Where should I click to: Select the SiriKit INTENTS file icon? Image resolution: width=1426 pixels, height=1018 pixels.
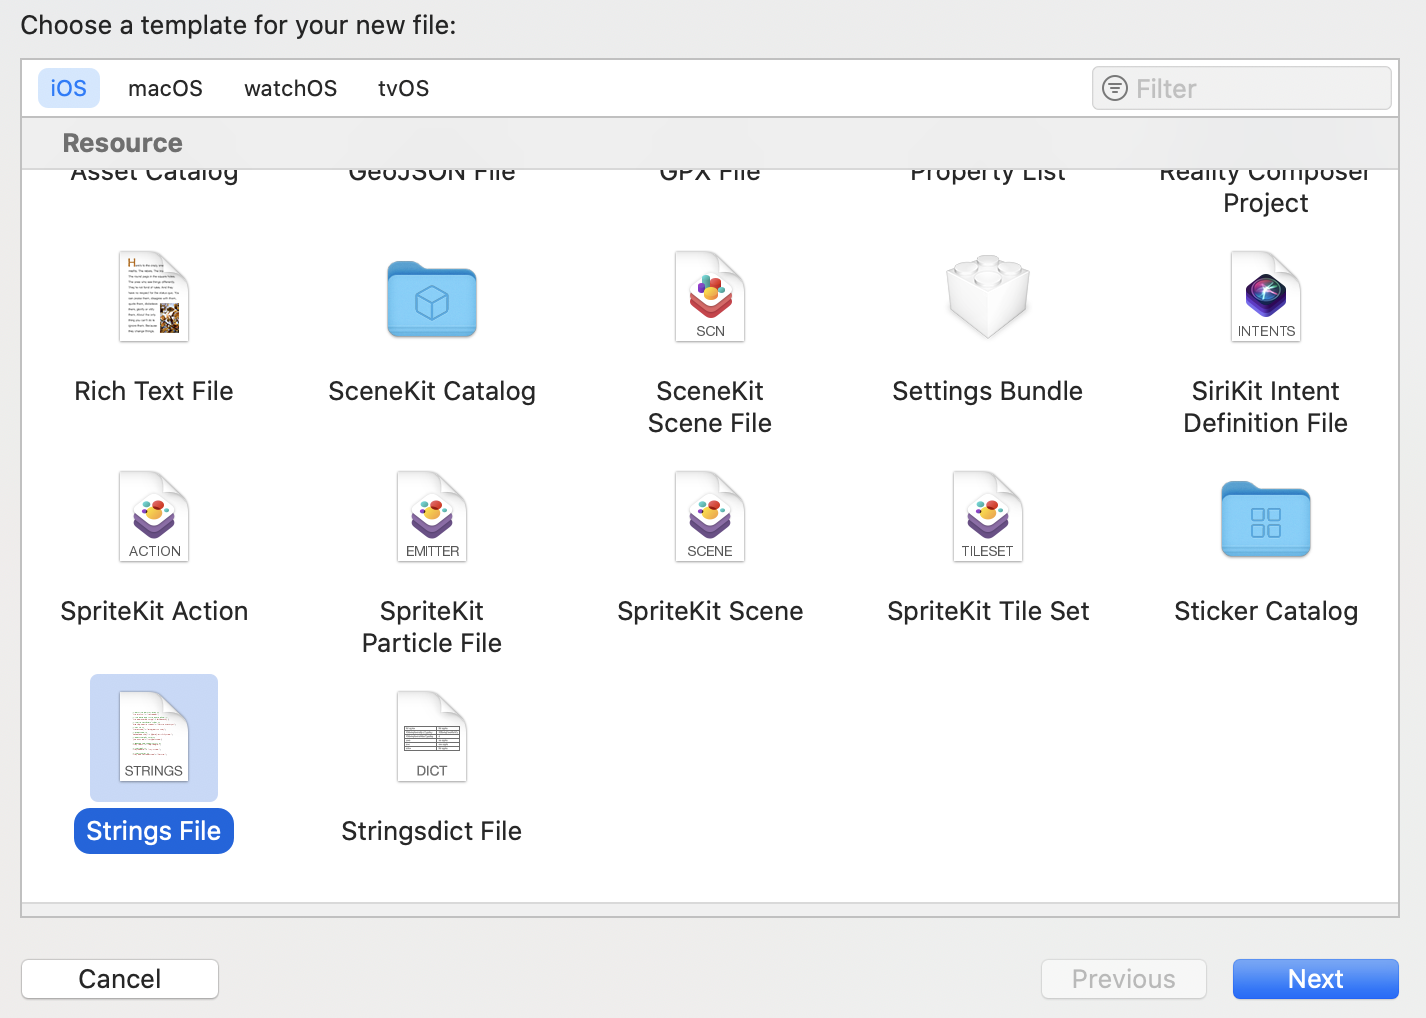point(1266,296)
